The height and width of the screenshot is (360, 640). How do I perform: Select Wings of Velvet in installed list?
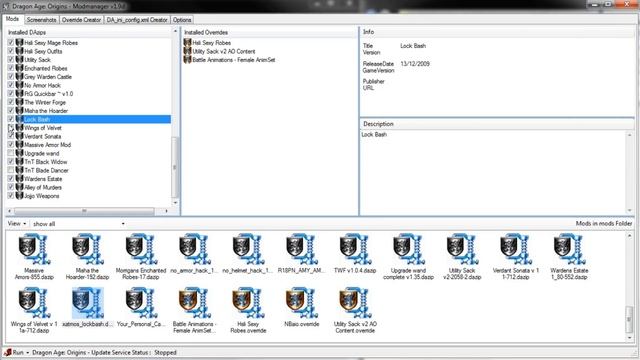coord(43,128)
